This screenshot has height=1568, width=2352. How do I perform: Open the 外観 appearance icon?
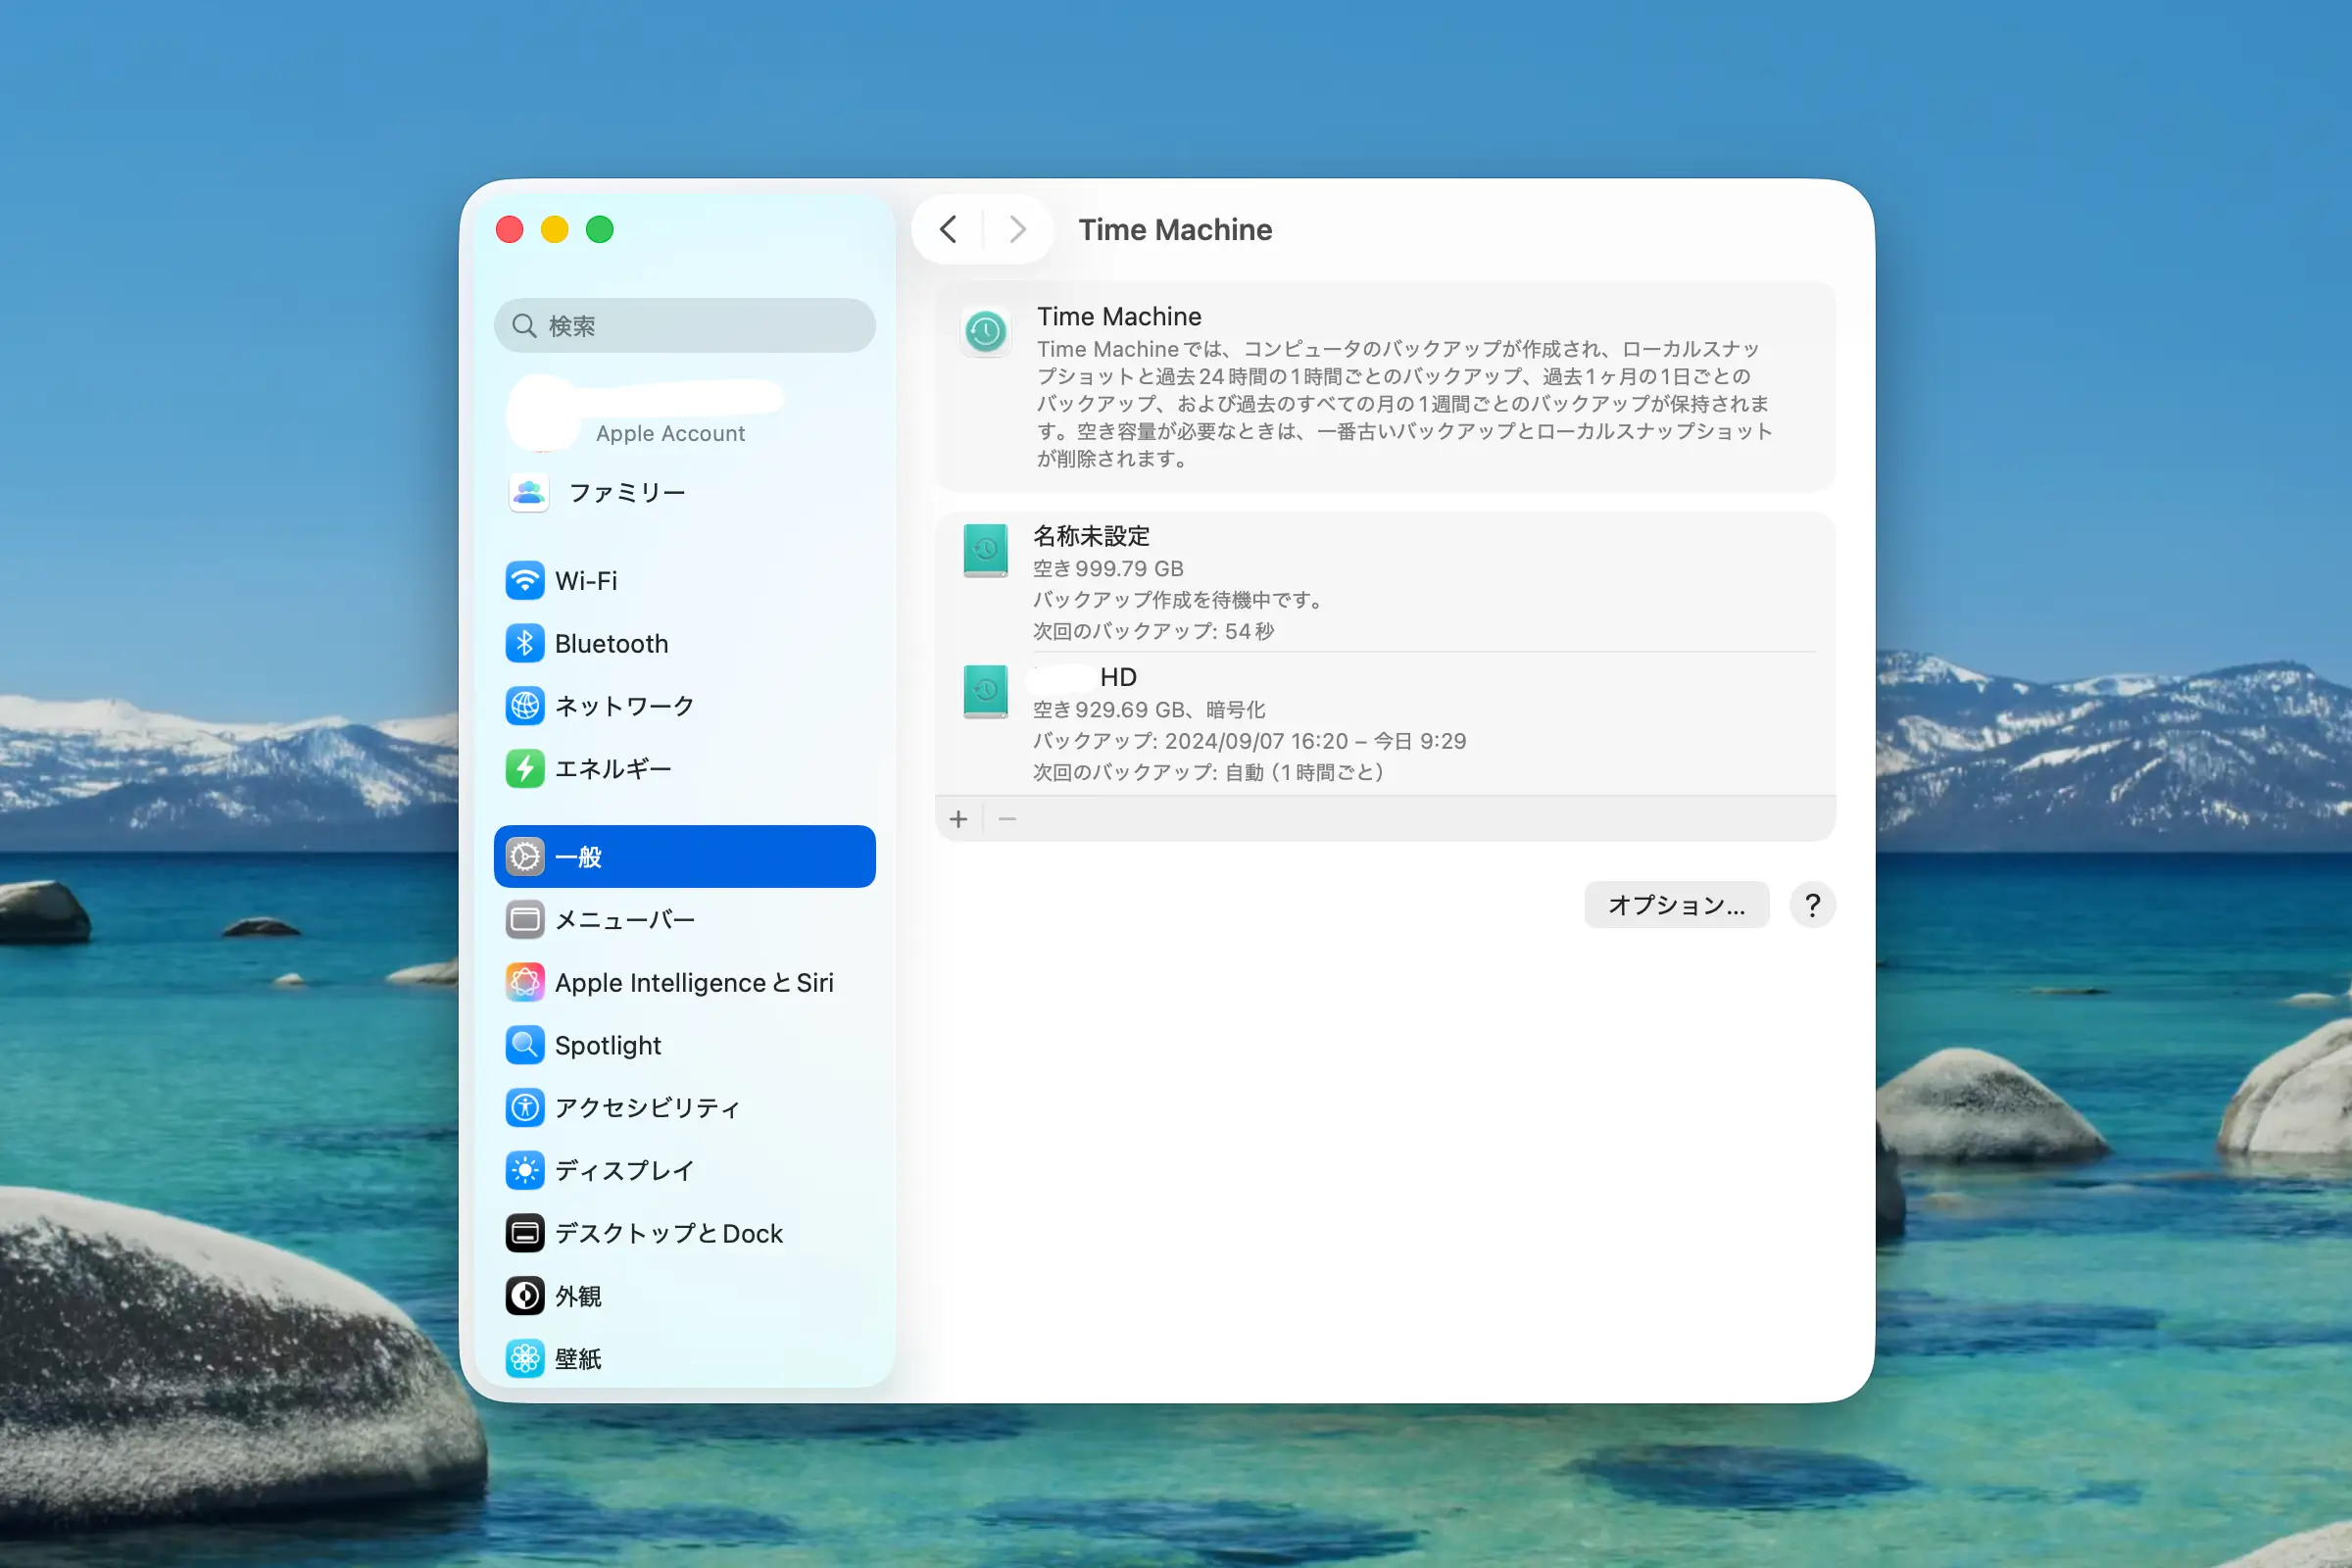point(524,1296)
